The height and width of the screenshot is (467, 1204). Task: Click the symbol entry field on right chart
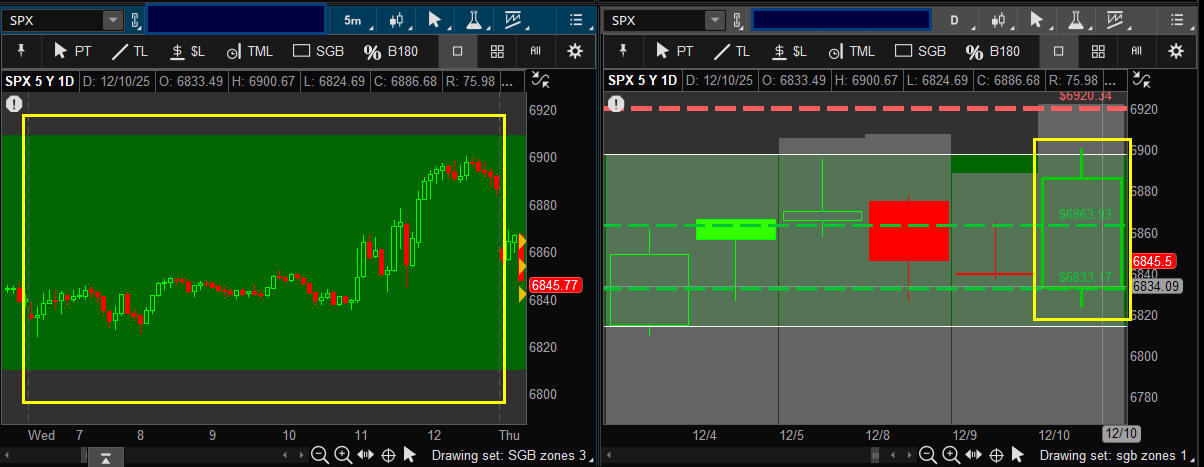(x=840, y=20)
